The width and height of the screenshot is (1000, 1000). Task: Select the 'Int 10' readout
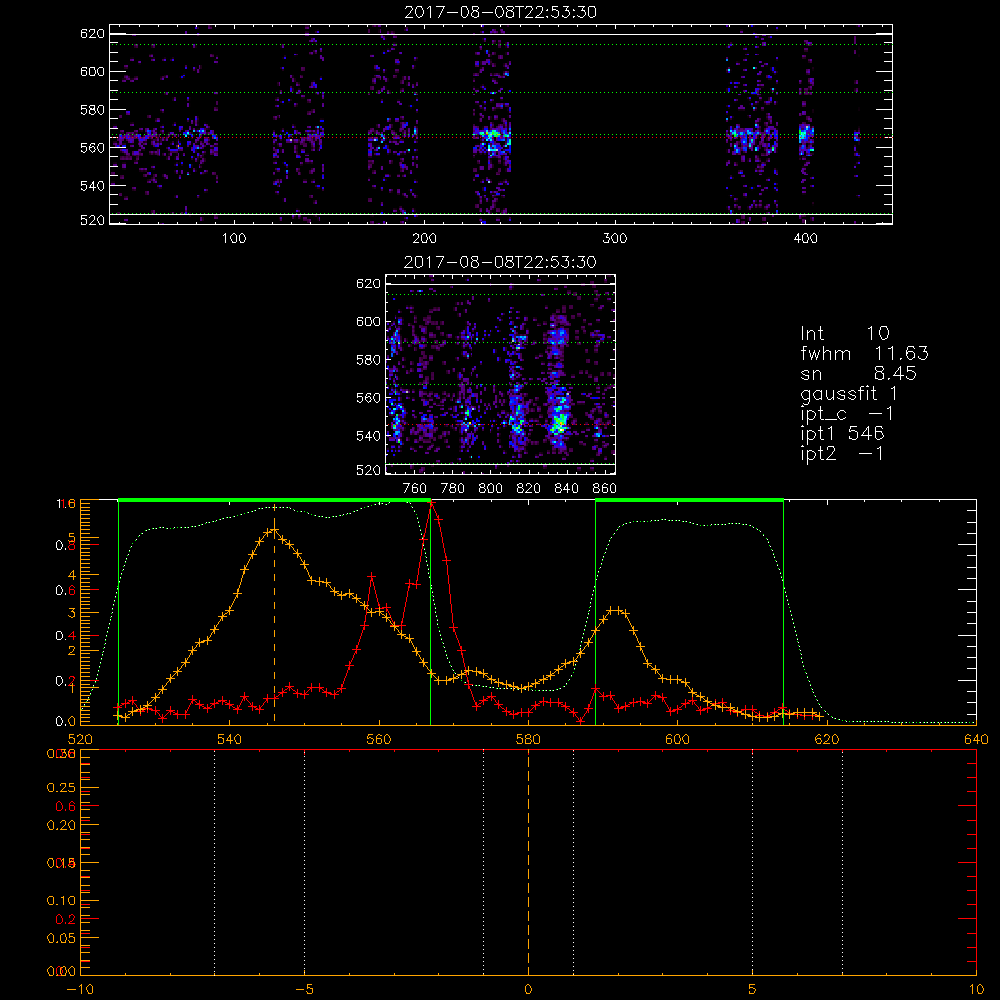845,334
